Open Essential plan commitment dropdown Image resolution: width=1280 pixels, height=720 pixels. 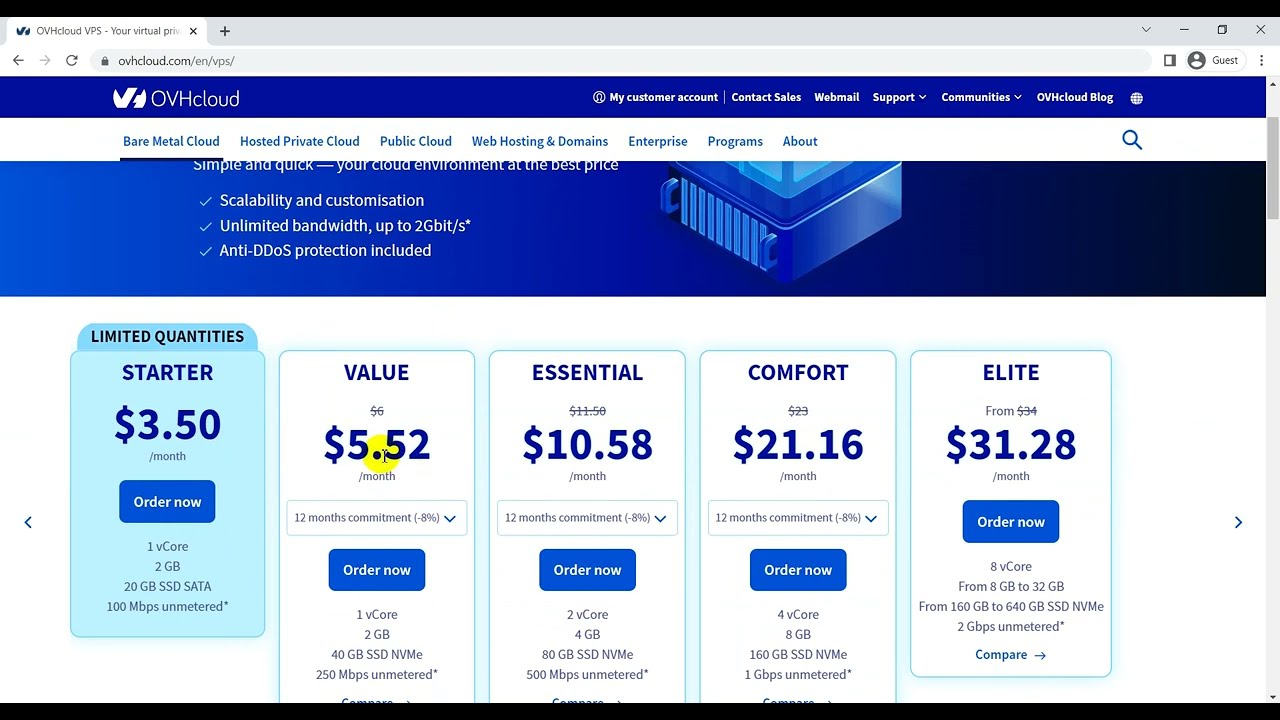coord(587,518)
